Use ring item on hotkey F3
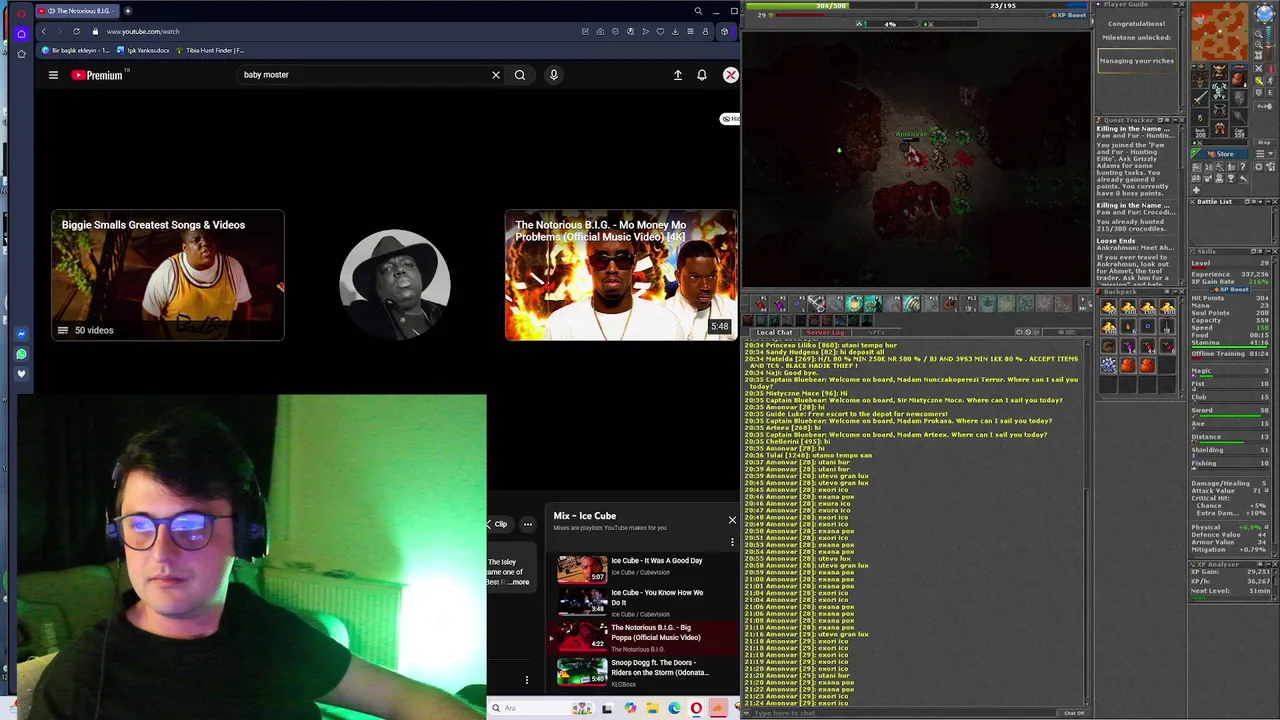Image resolution: width=1280 pixels, height=720 pixels. point(798,303)
